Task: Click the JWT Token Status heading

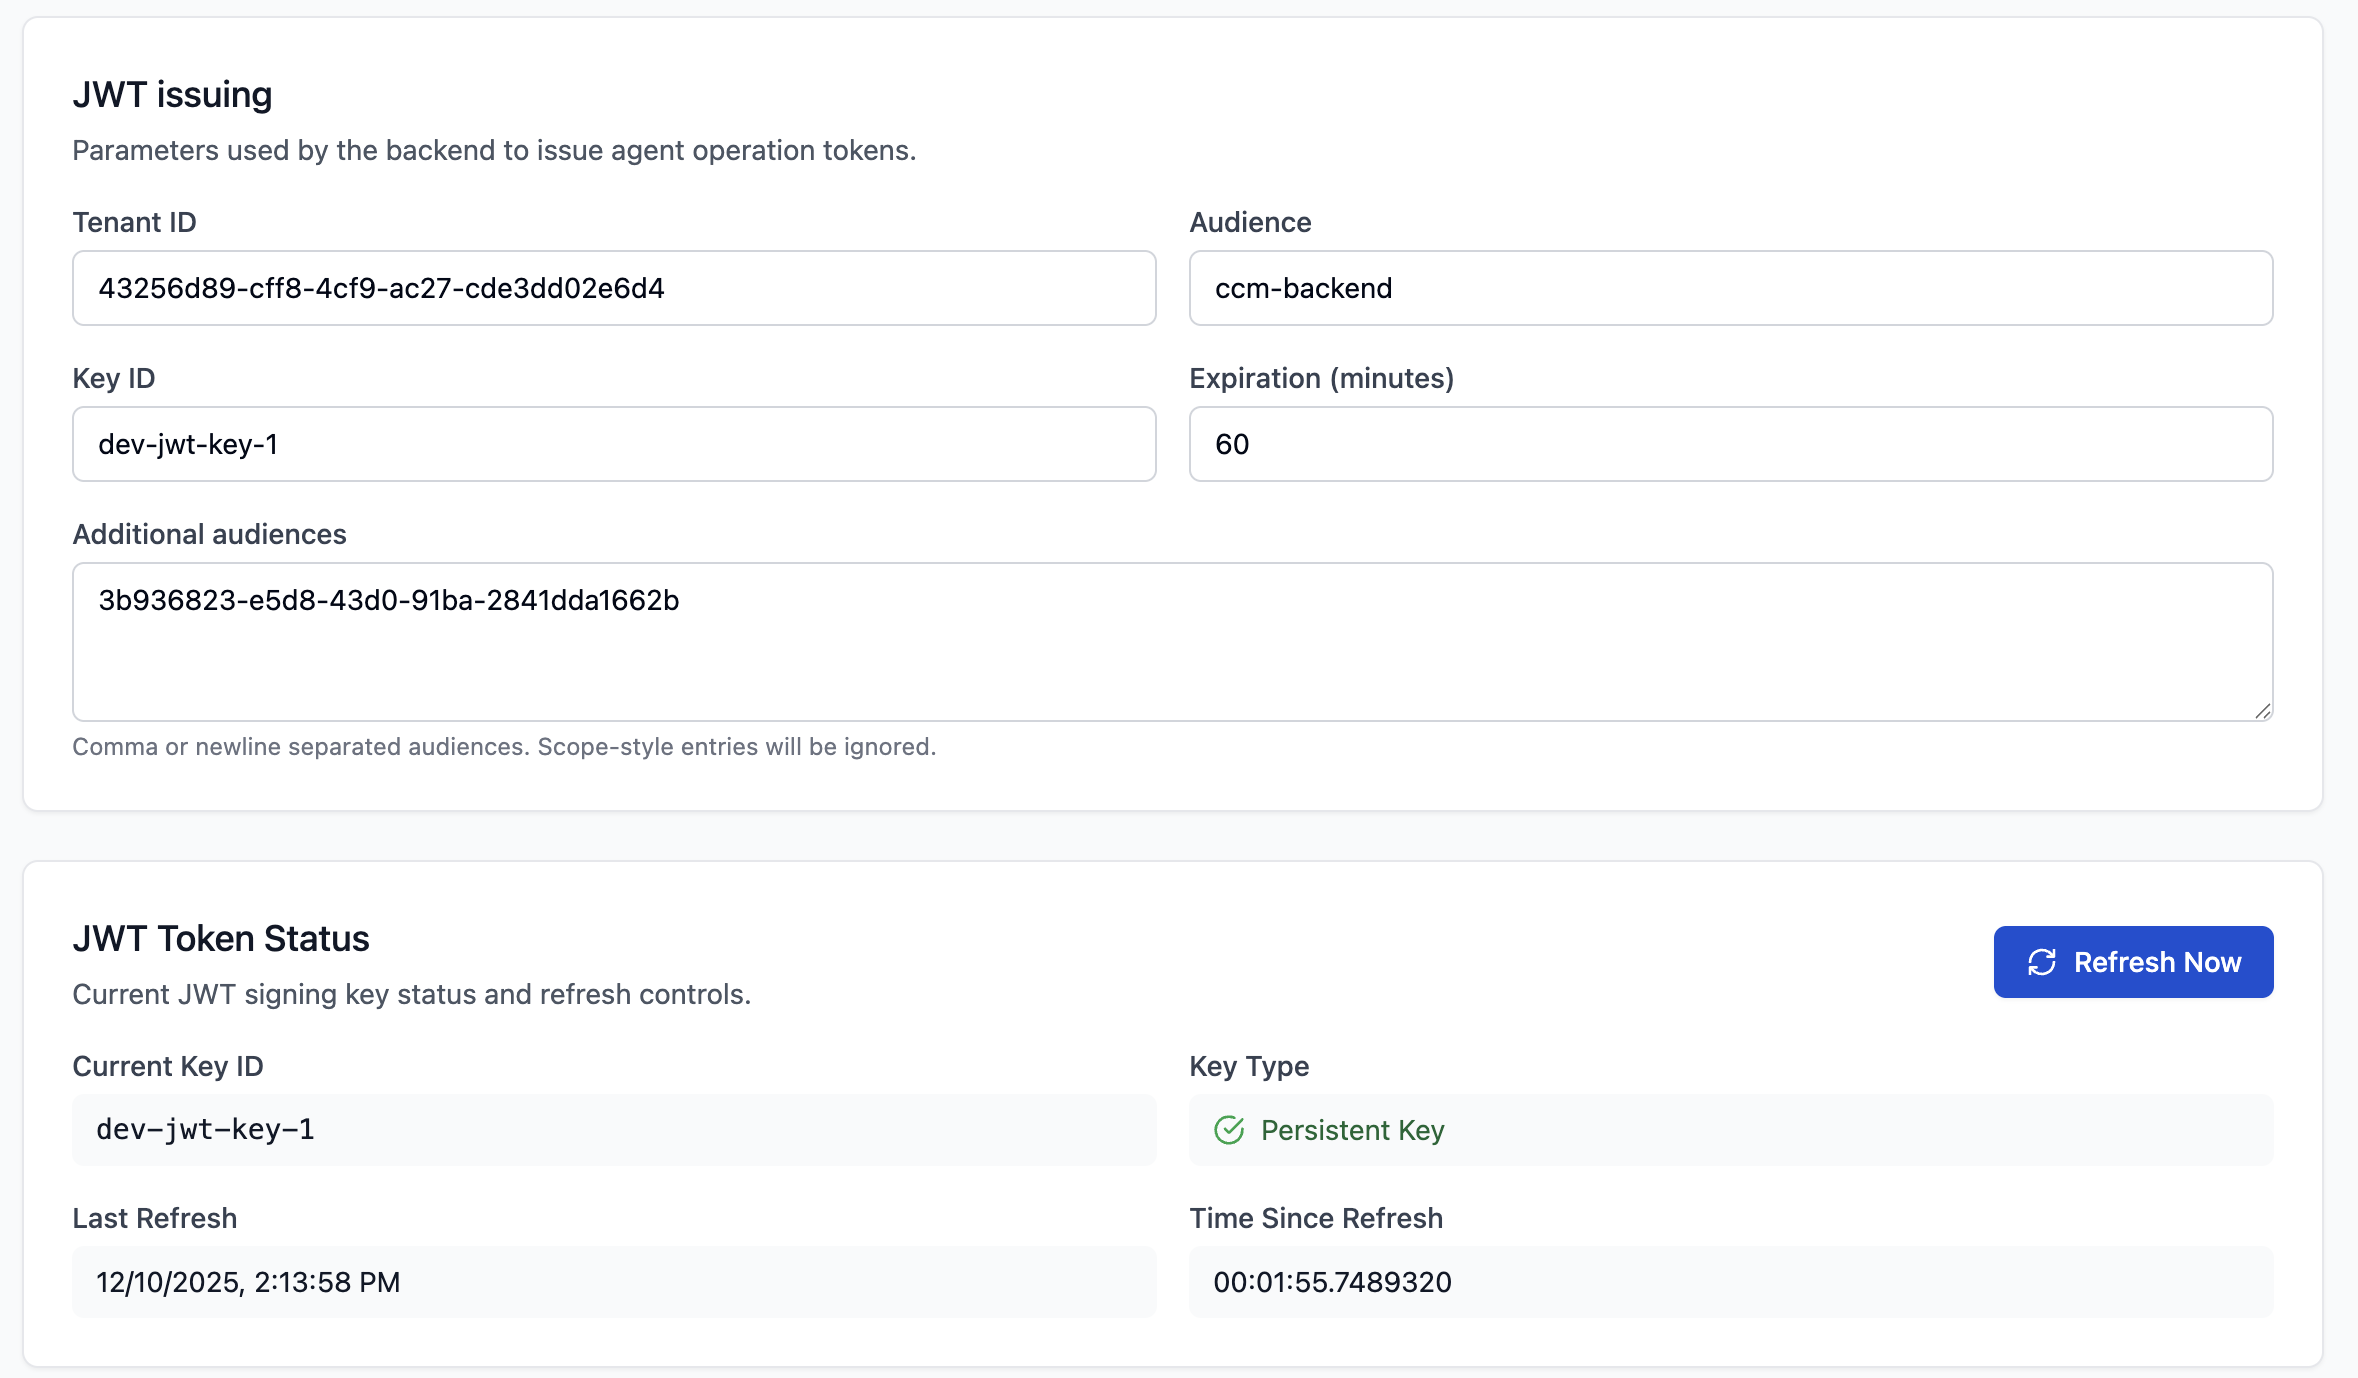Action: tap(221, 939)
